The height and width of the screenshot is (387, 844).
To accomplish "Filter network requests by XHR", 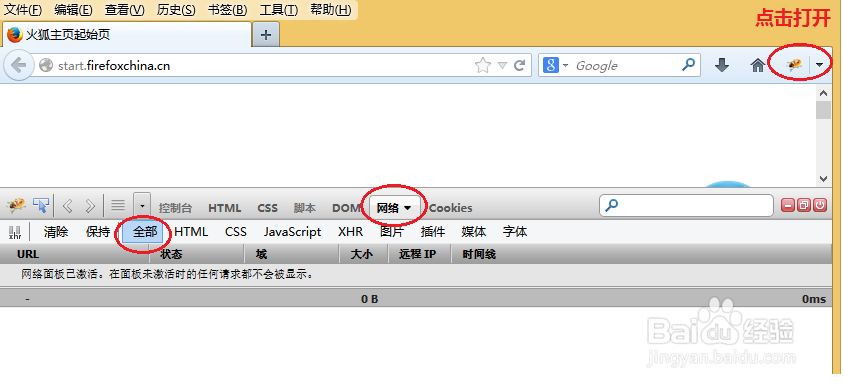I will 350,232.
